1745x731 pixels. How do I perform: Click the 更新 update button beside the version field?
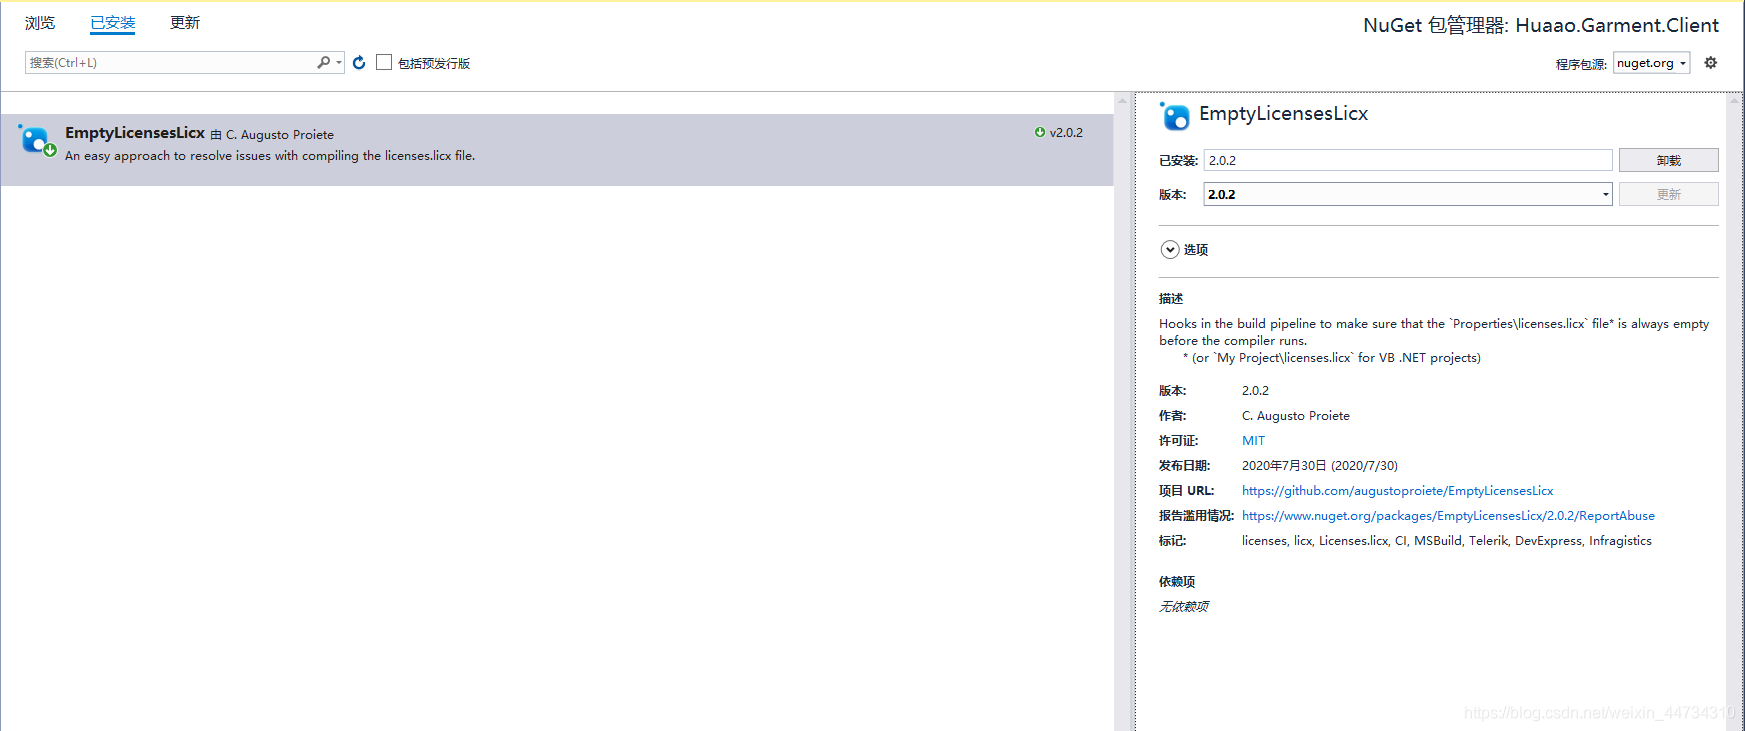1668,194
